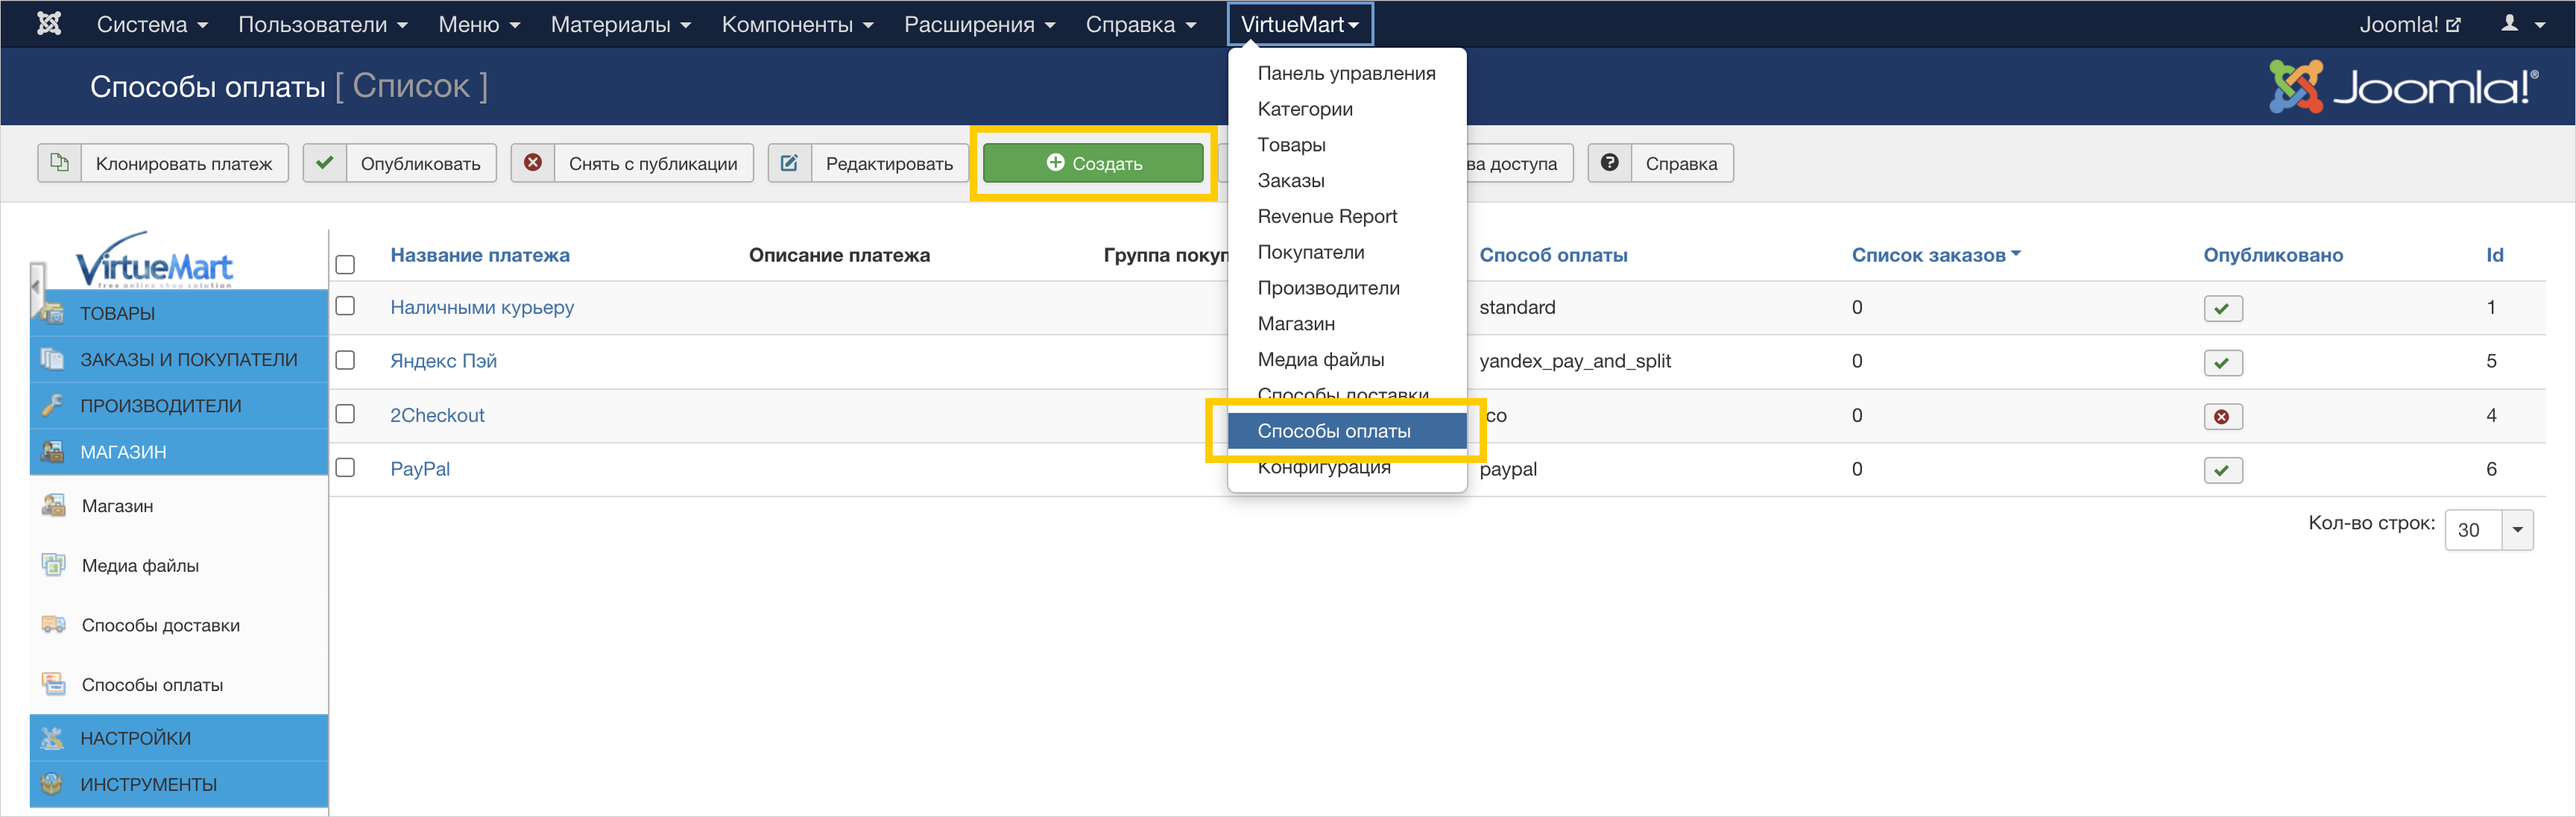Toggle the select-all header checkbox
Screen dimensions: 2576x817
click(346, 265)
